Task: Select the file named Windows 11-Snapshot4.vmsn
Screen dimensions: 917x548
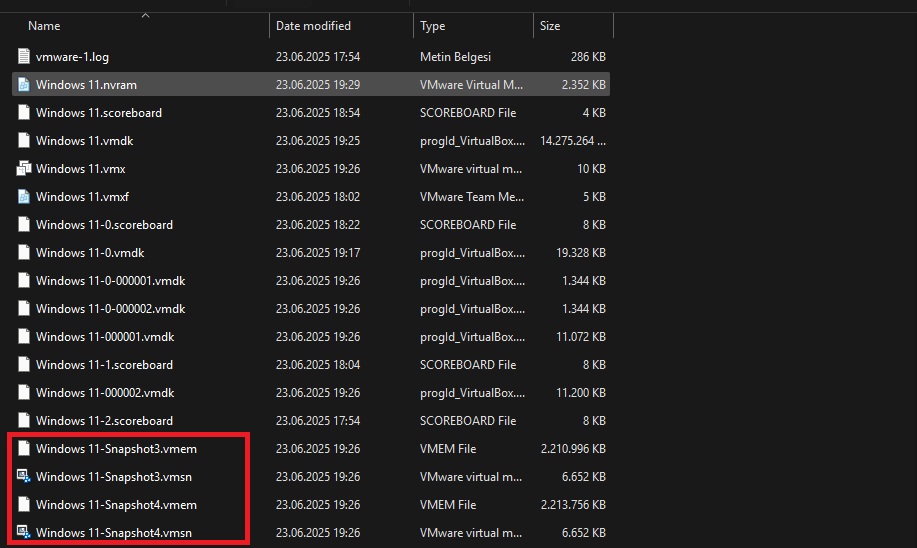Action: click(x=114, y=533)
